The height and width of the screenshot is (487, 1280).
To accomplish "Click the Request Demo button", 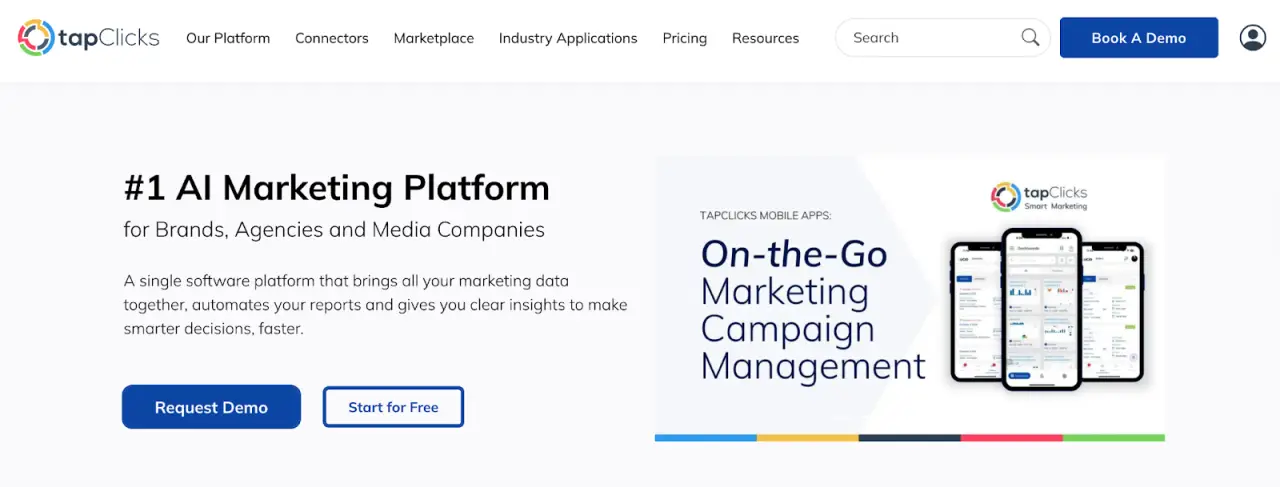I will click(x=211, y=407).
